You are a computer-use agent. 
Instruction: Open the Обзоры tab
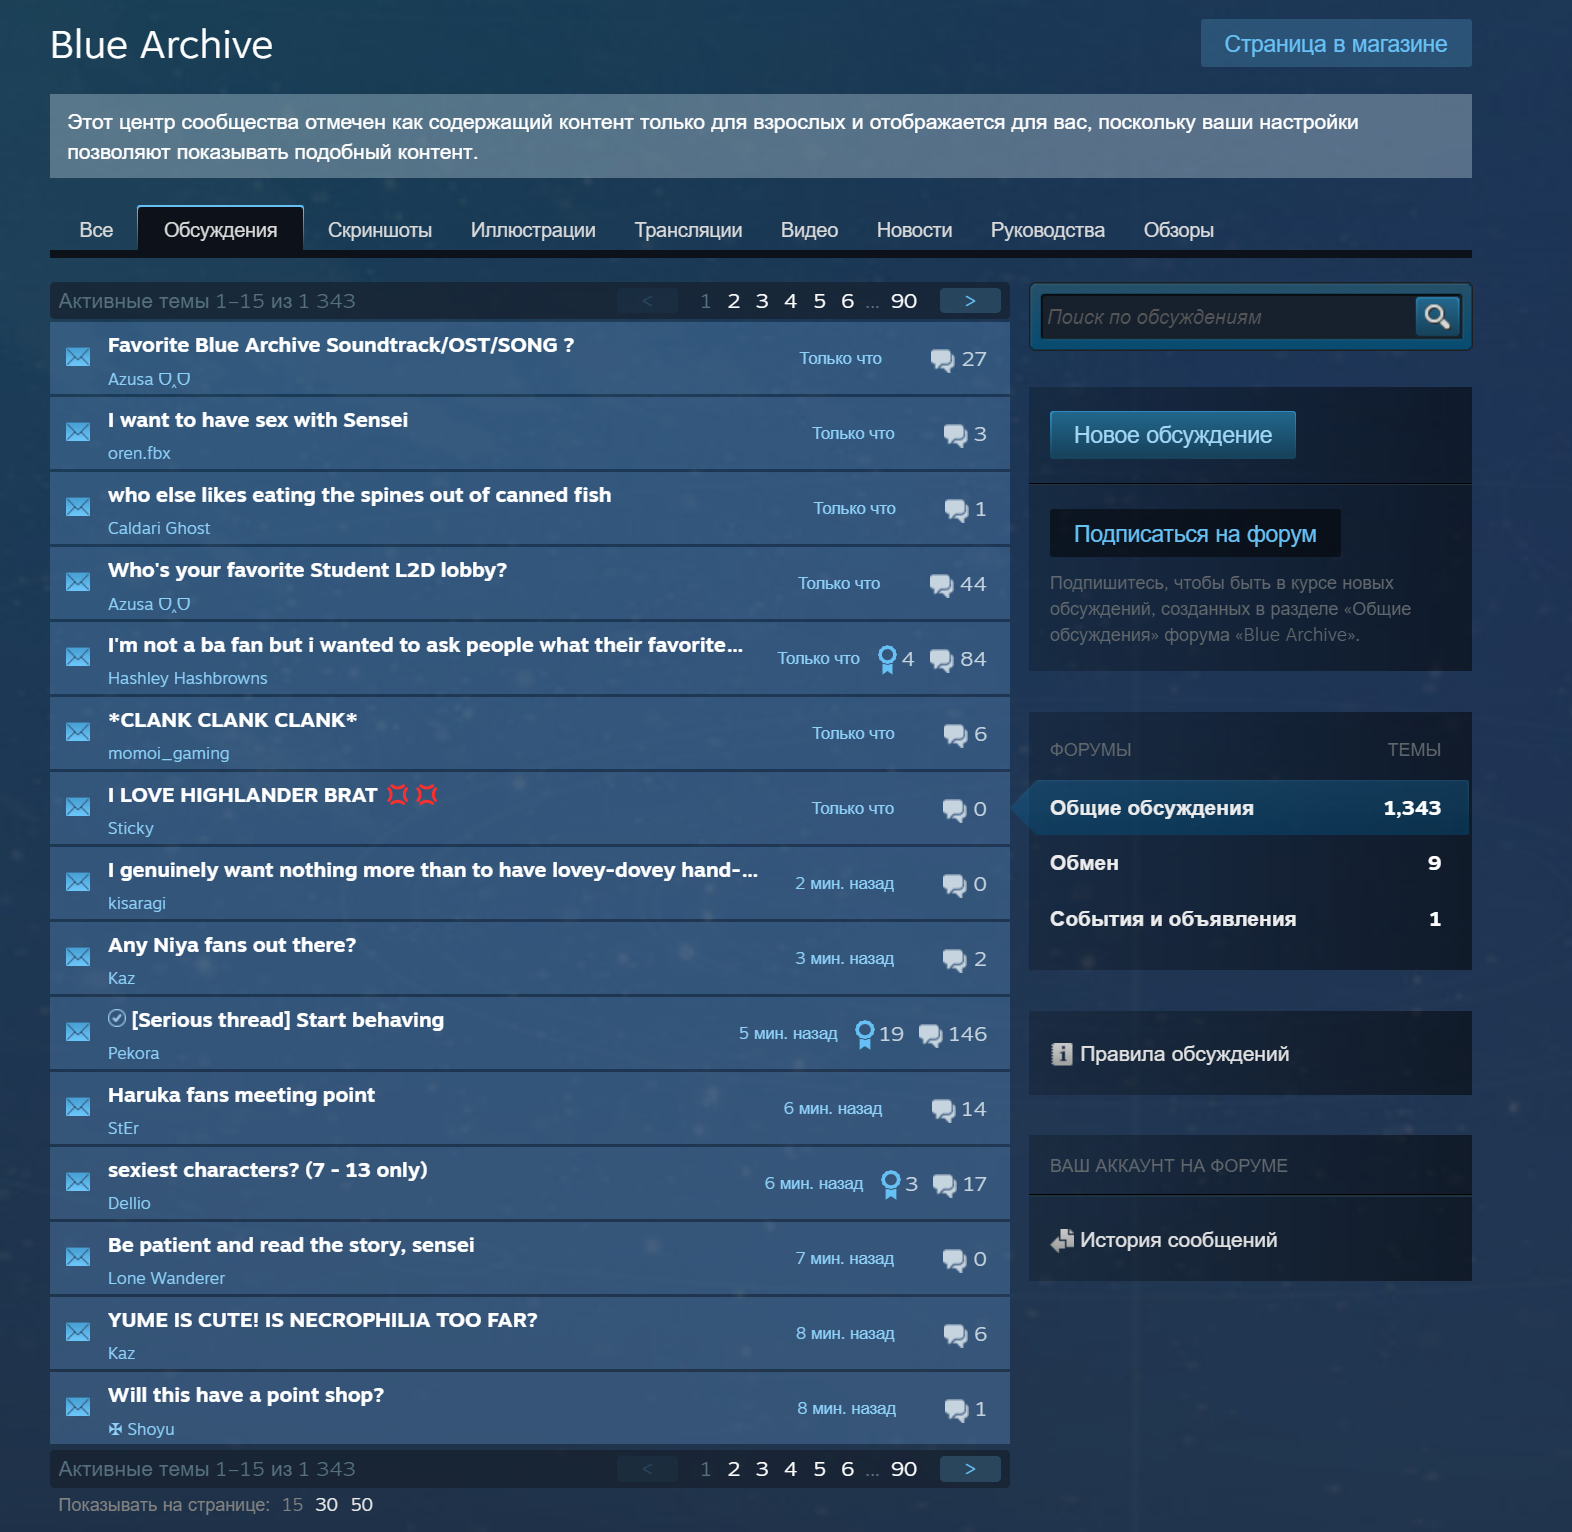1179,230
